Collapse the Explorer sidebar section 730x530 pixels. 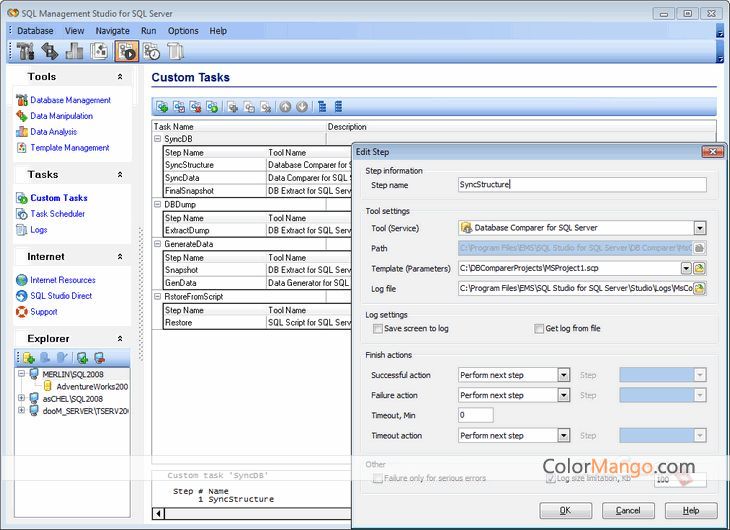click(x=120, y=339)
